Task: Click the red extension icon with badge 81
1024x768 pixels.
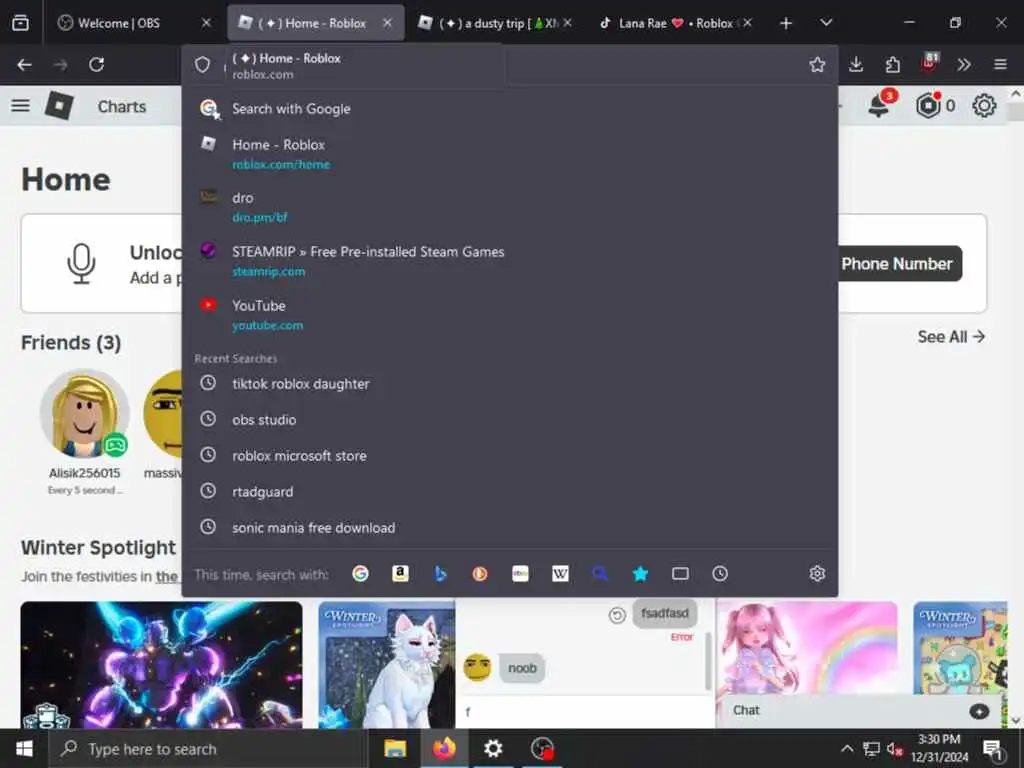Action: pos(929,63)
